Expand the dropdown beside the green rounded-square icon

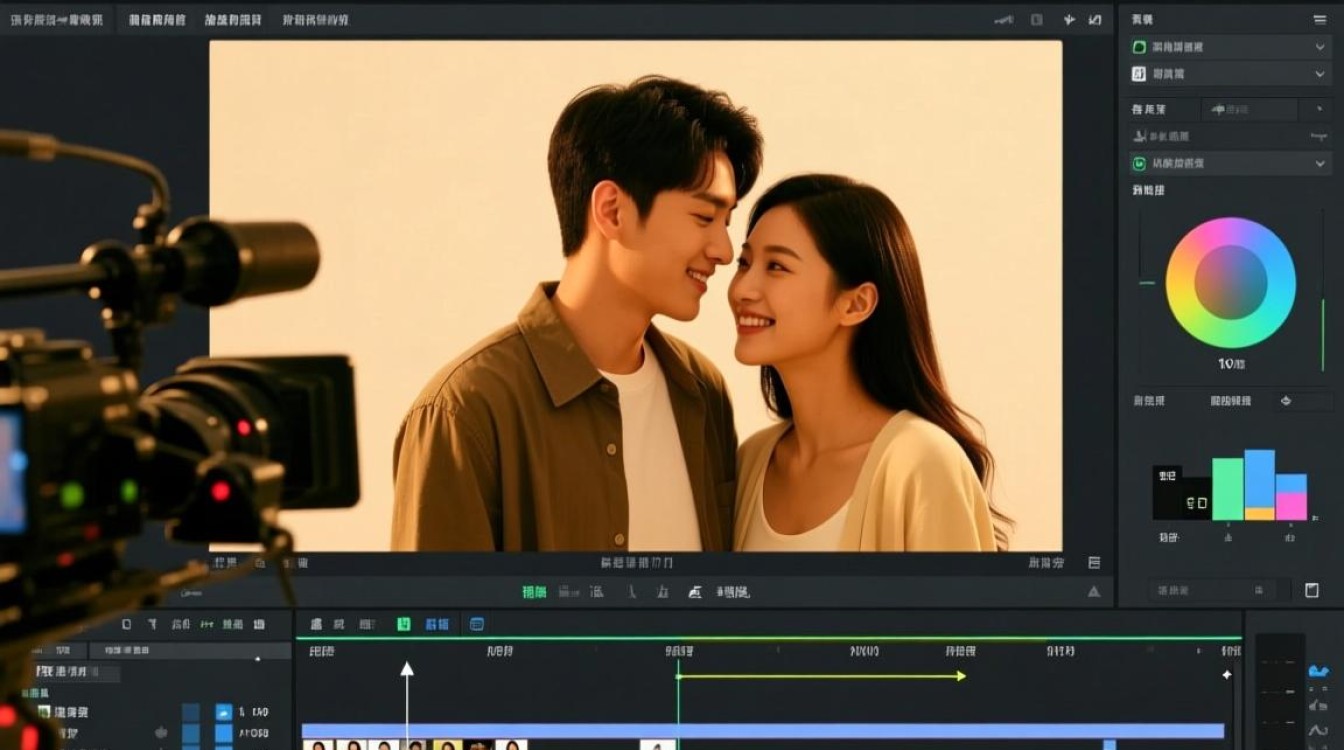(1320, 47)
